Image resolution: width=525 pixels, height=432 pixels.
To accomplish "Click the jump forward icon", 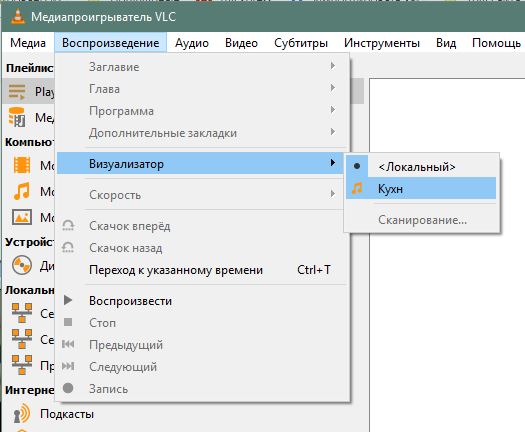I will click(x=68, y=225).
